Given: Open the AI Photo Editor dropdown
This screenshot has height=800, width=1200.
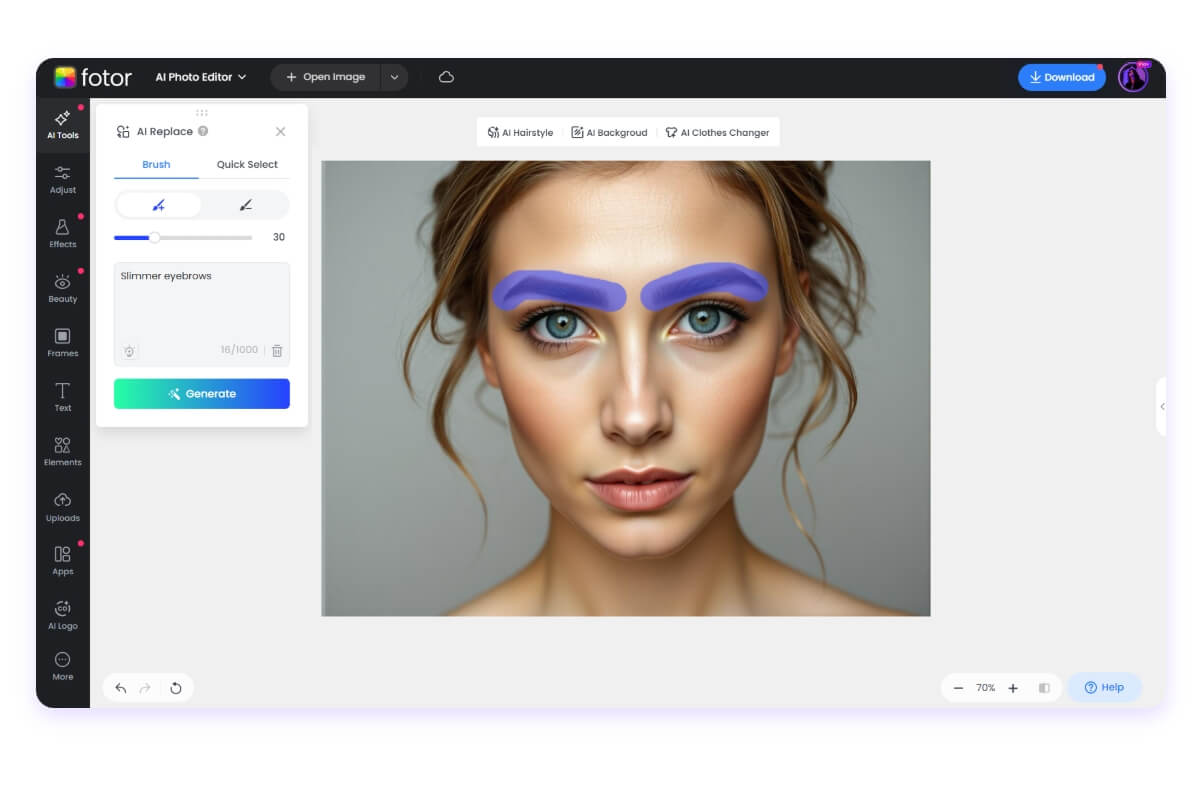Looking at the screenshot, I should tap(198, 76).
